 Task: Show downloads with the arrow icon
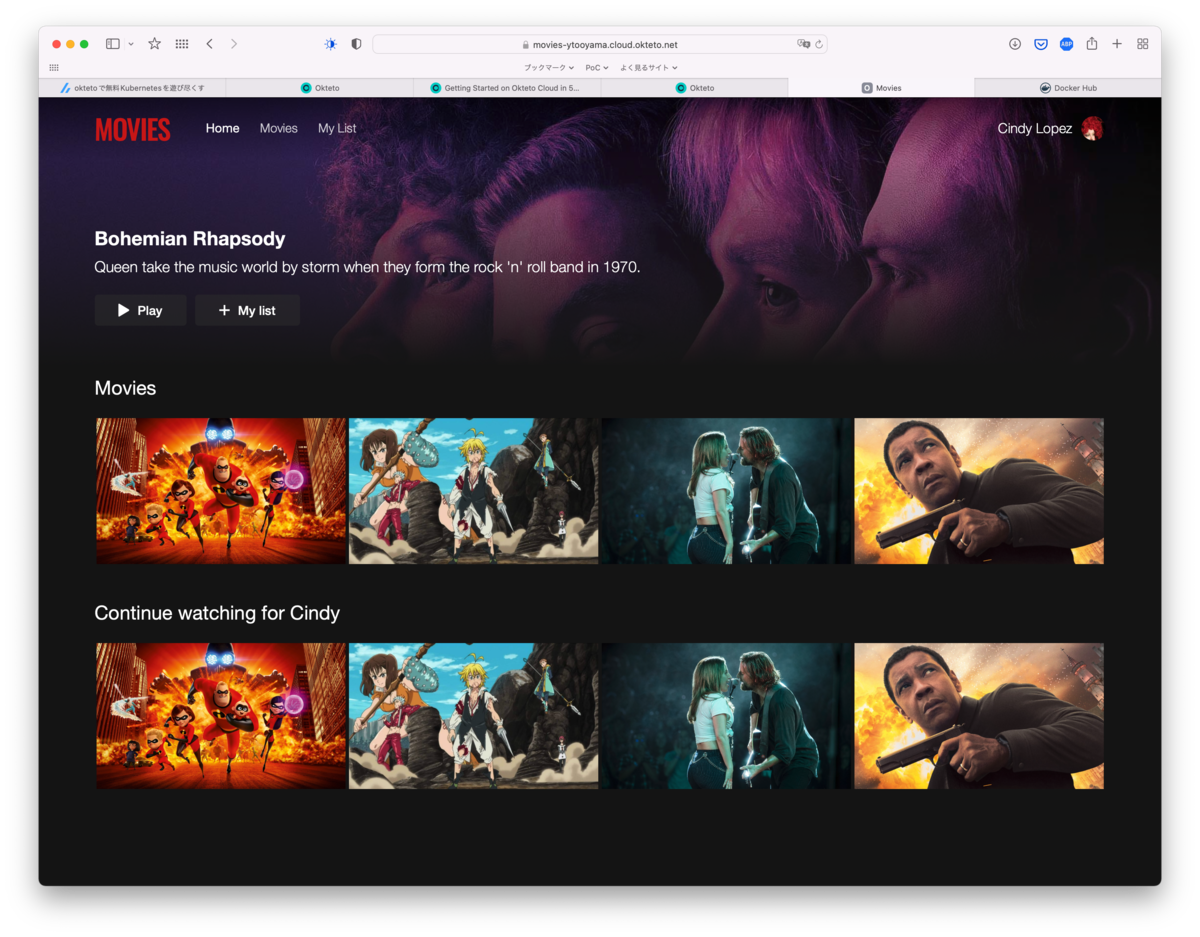pos(1015,44)
